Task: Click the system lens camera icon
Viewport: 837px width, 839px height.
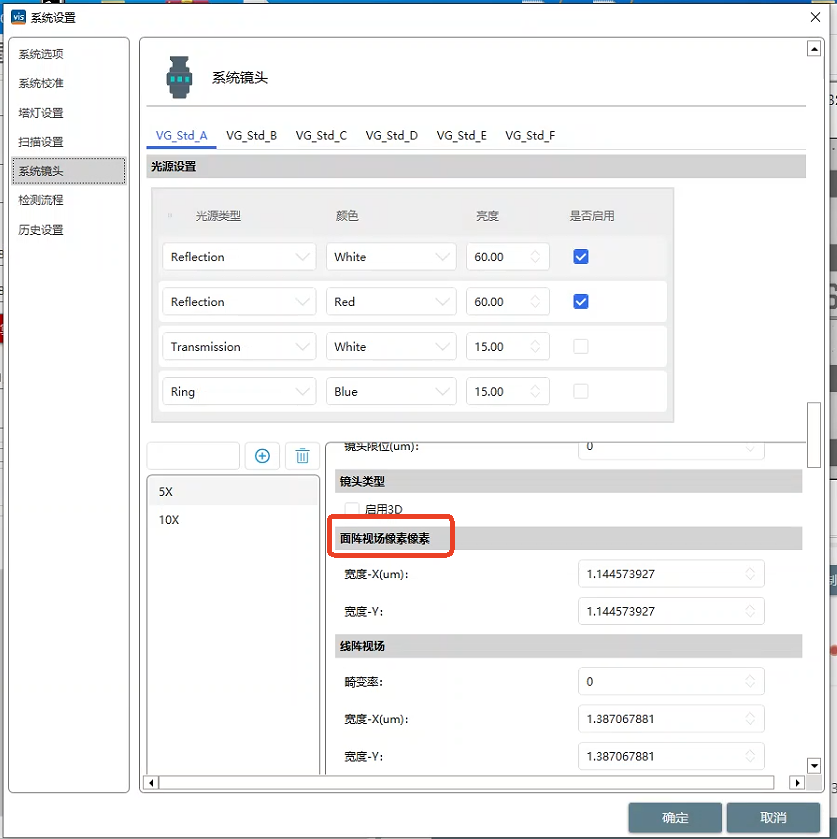Action: click(179, 77)
